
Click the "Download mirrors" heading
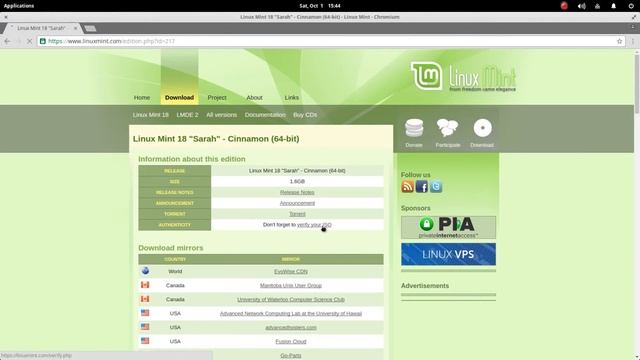coord(171,248)
